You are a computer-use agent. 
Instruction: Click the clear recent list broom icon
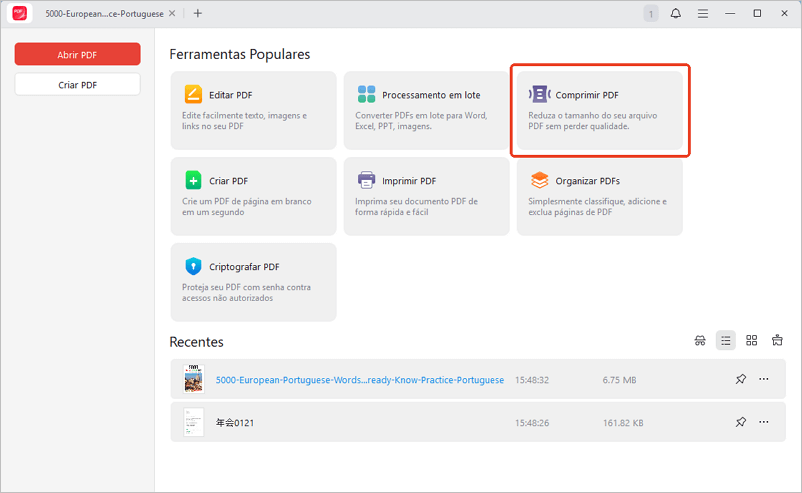click(x=777, y=340)
